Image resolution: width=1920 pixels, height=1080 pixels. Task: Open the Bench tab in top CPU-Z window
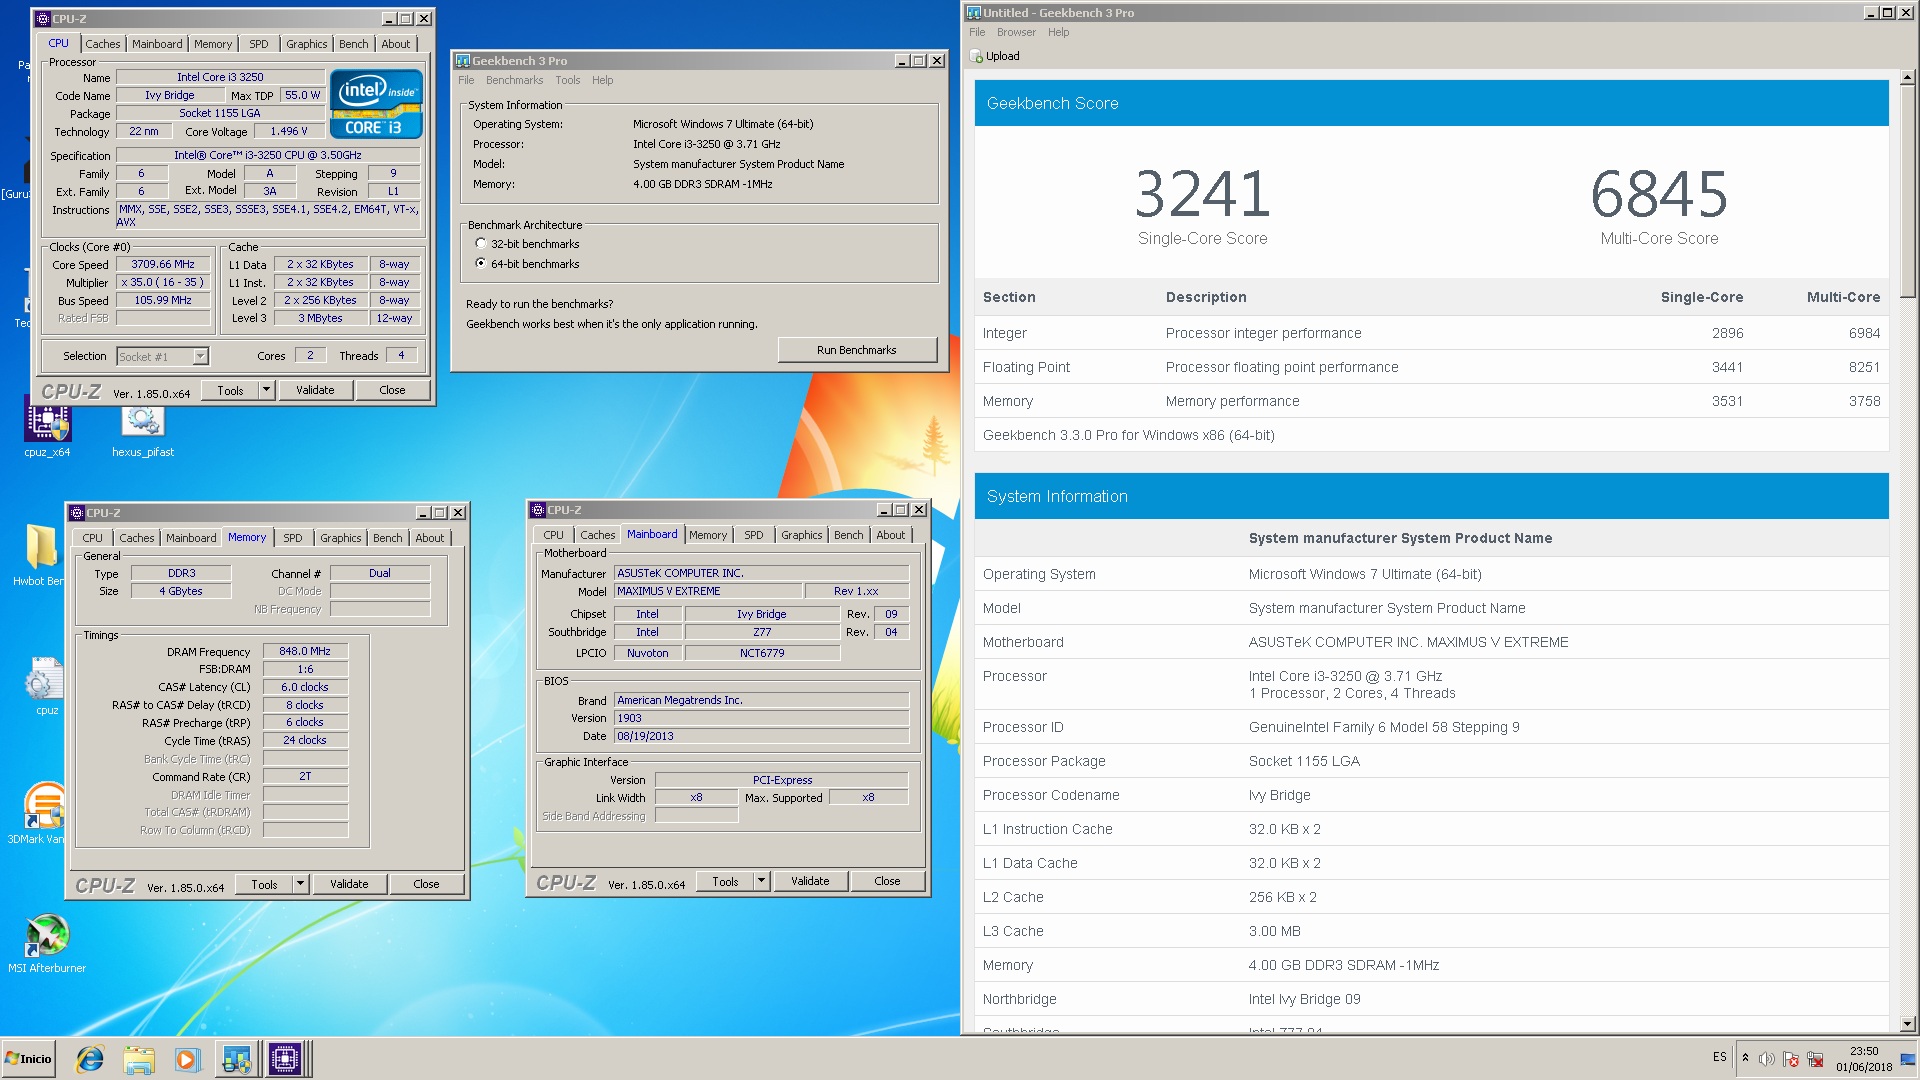click(353, 44)
